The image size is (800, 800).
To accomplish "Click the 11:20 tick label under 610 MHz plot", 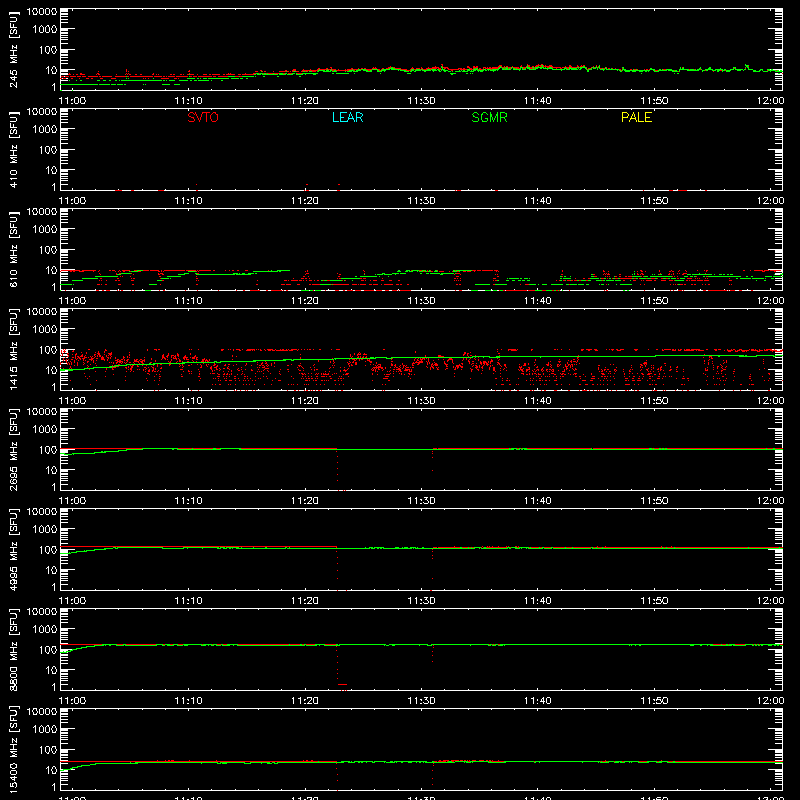I will (x=305, y=301).
